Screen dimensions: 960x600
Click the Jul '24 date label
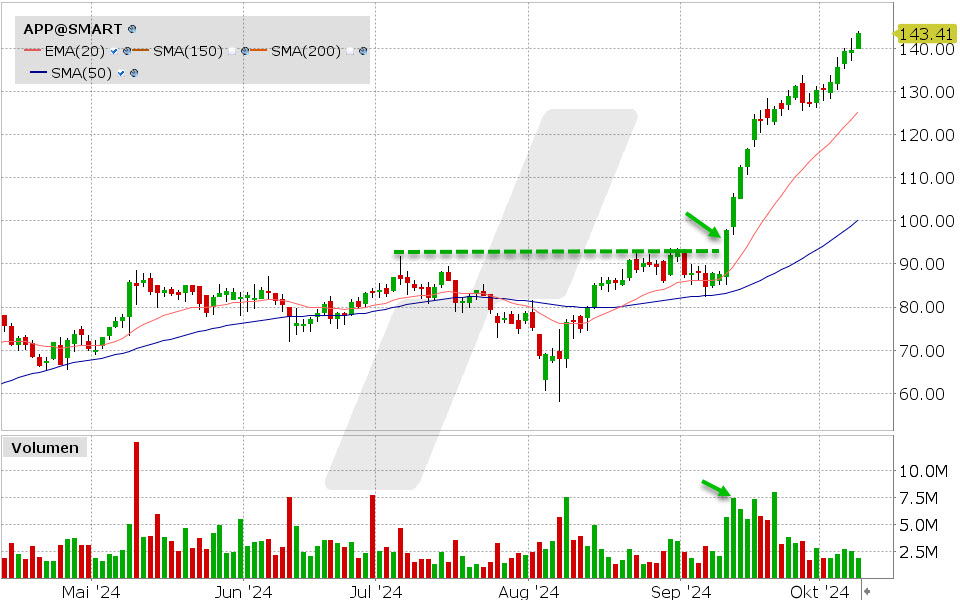tap(375, 592)
